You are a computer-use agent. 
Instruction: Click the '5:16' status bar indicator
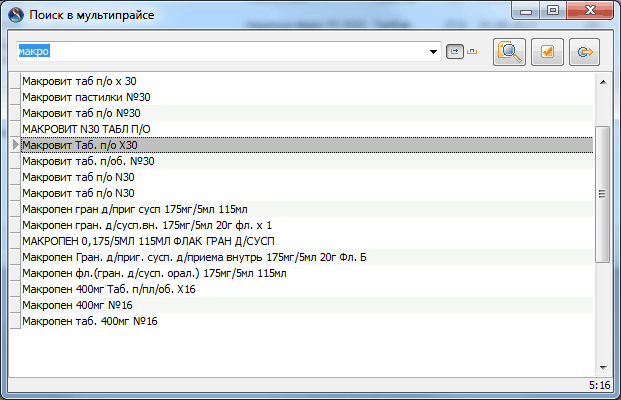point(599,385)
